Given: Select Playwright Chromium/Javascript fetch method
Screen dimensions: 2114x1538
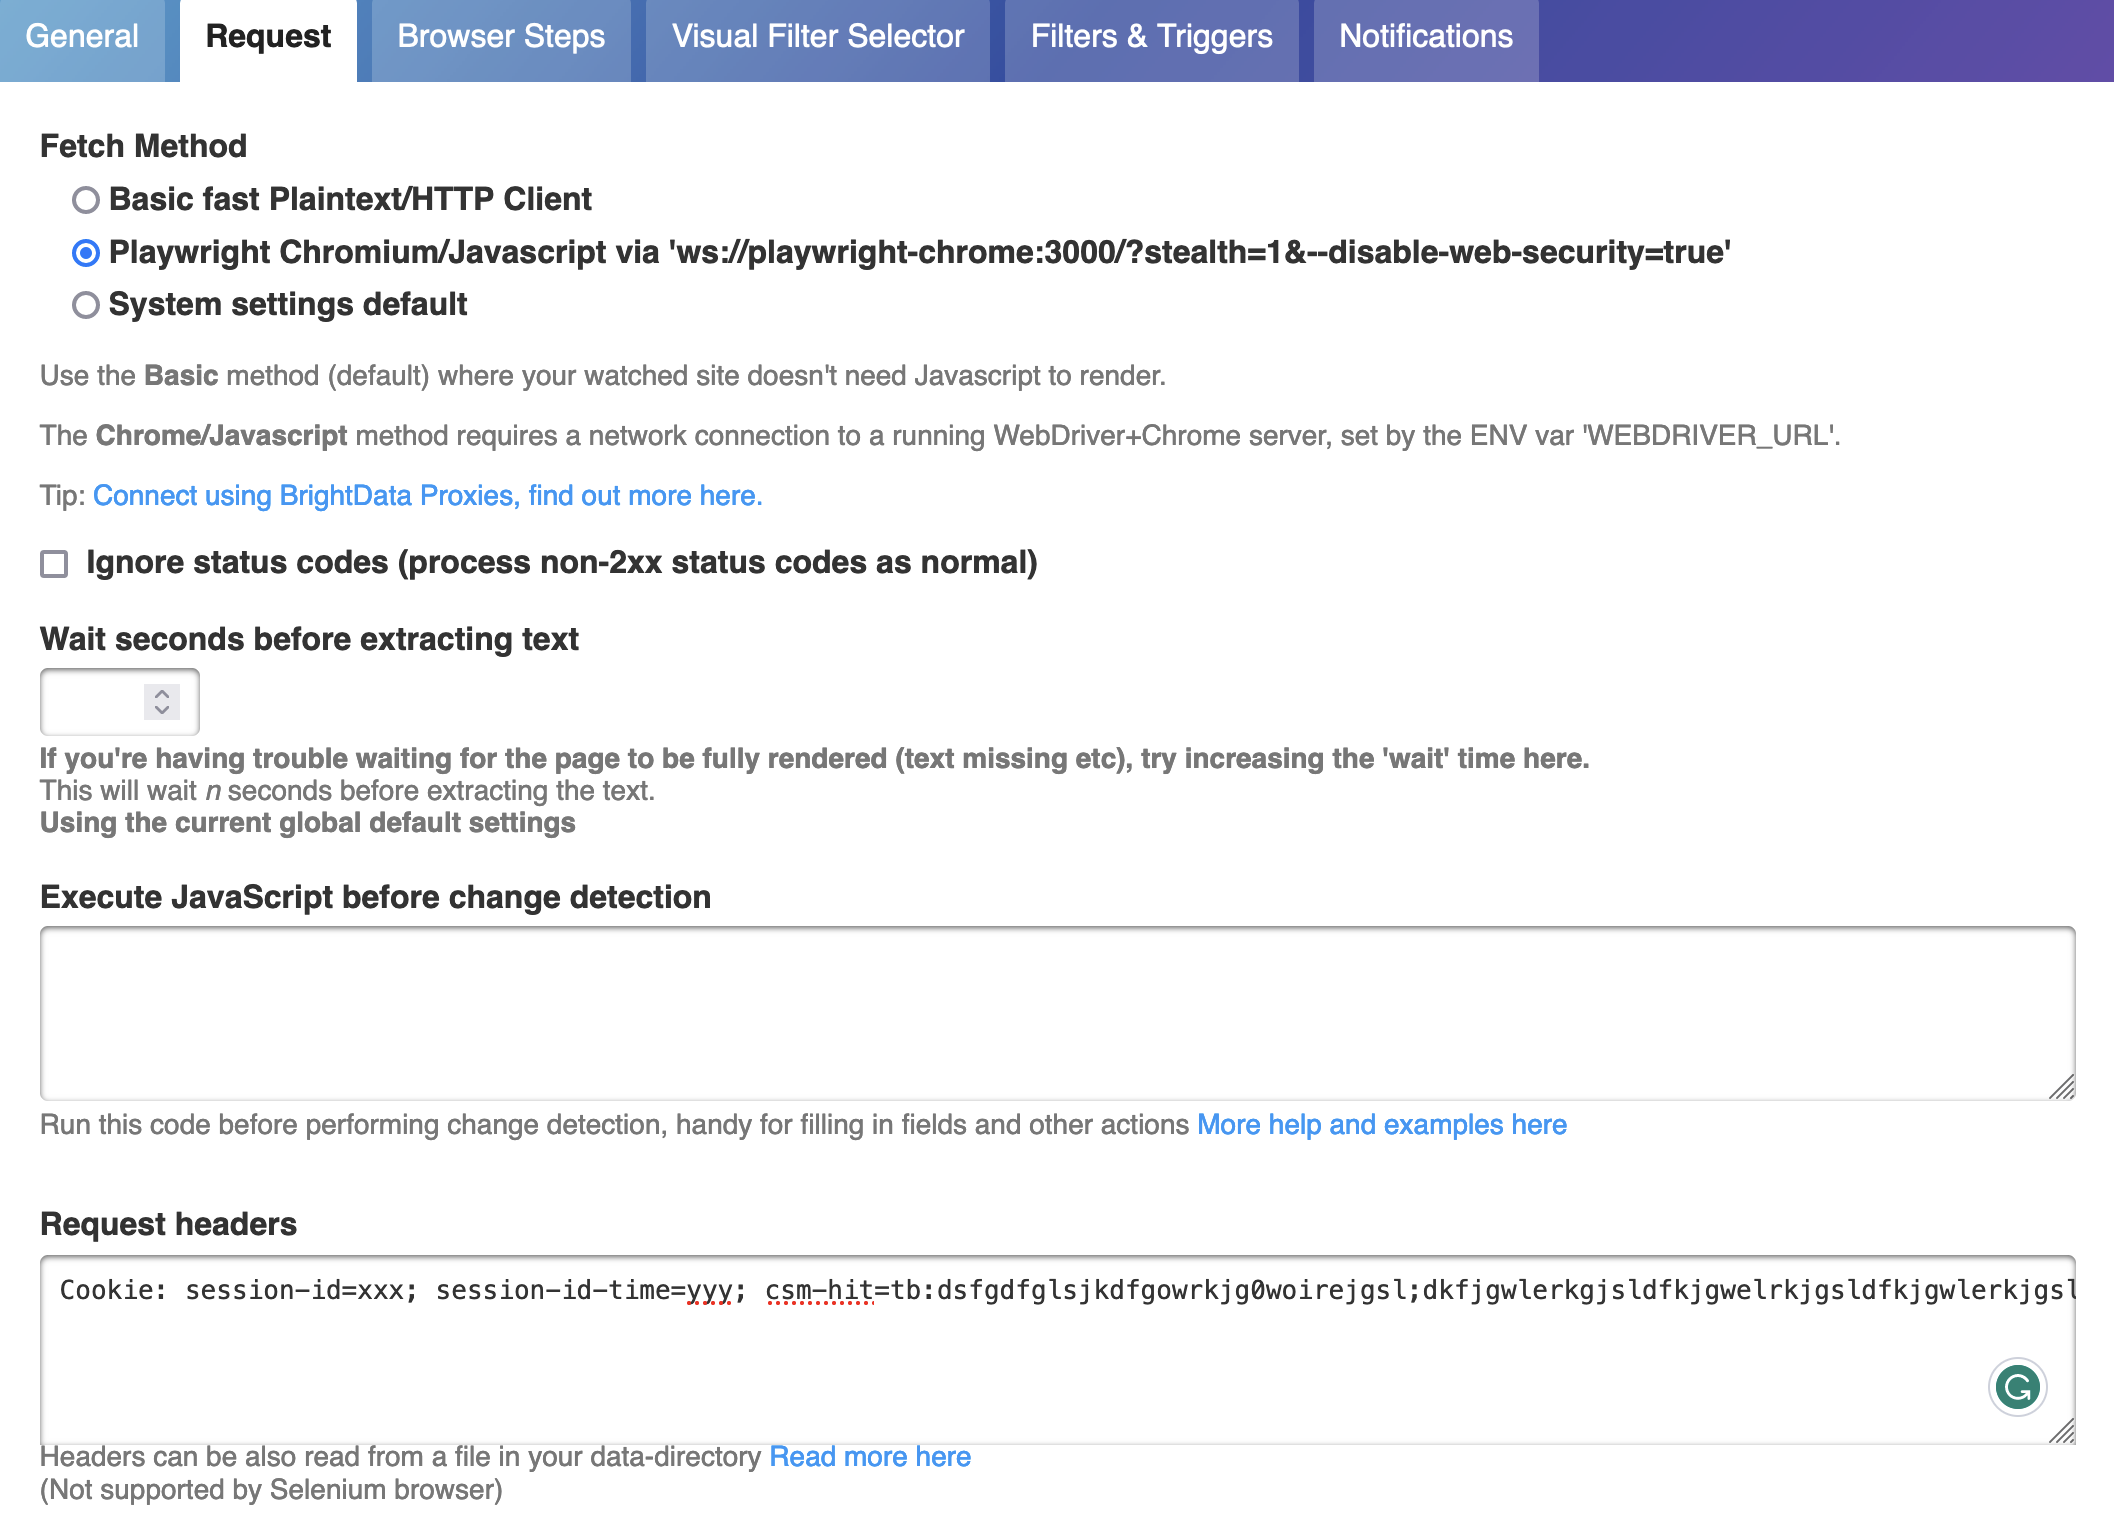Looking at the screenshot, I should click(87, 253).
